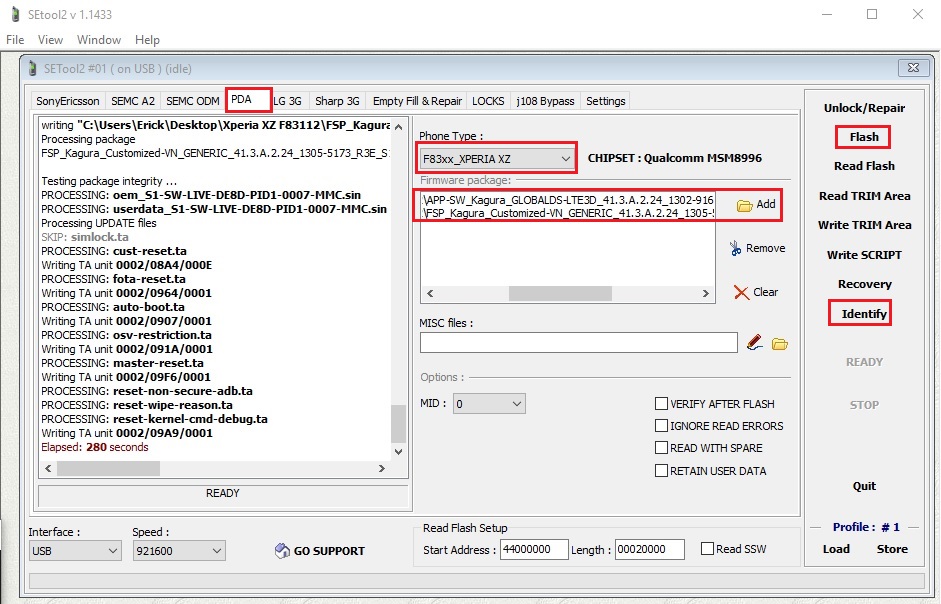This screenshot has width=941, height=604.
Task: Click the log scroll up arrow
Action: 398,127
